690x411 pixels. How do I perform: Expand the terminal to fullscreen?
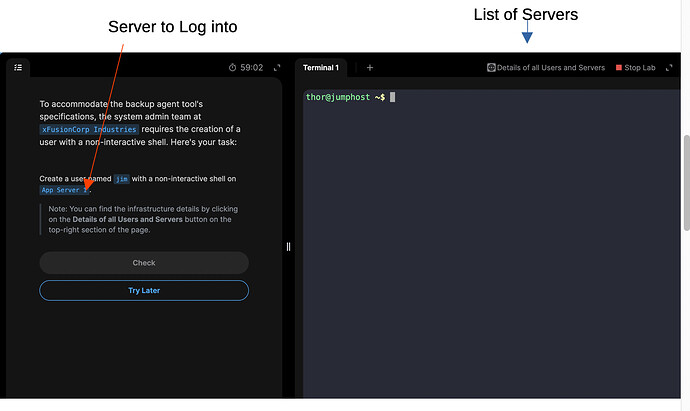pos(670,68)
